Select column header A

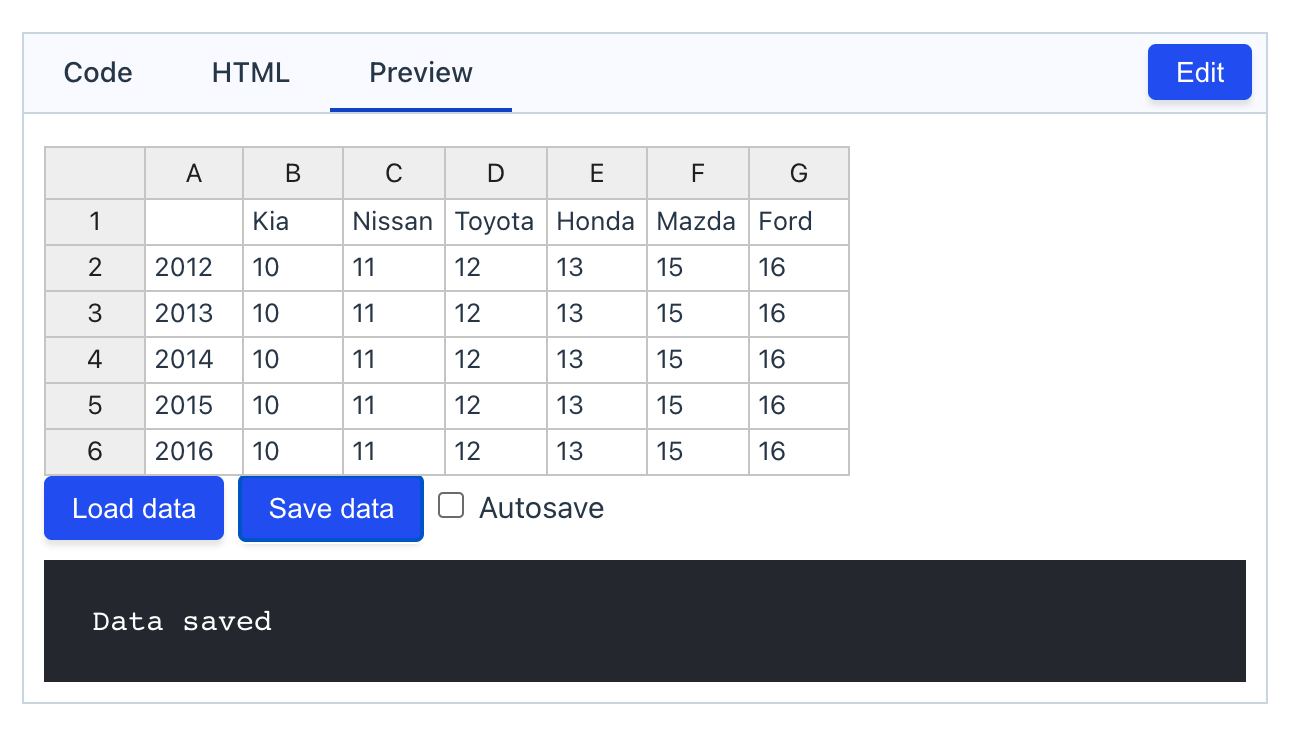(193, 173)
